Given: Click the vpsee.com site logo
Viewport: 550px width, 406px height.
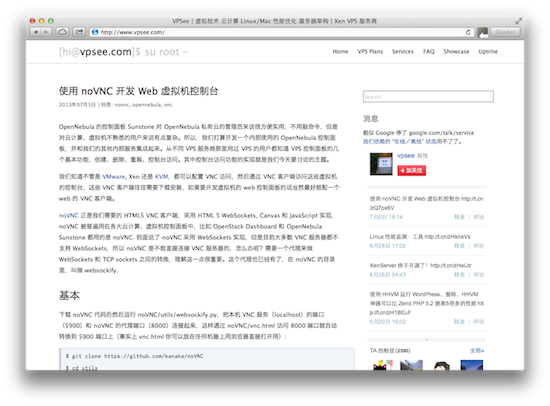Looking at the screenshot, I should click(x=123, y=52).
